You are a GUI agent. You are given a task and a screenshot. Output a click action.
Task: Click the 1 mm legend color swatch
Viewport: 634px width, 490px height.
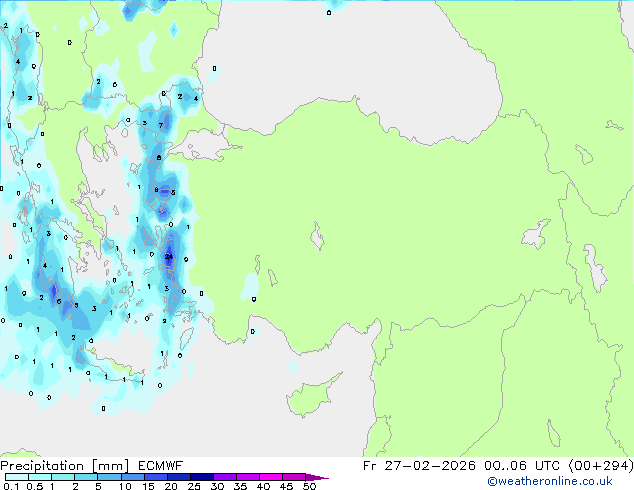tap(63, 477)
